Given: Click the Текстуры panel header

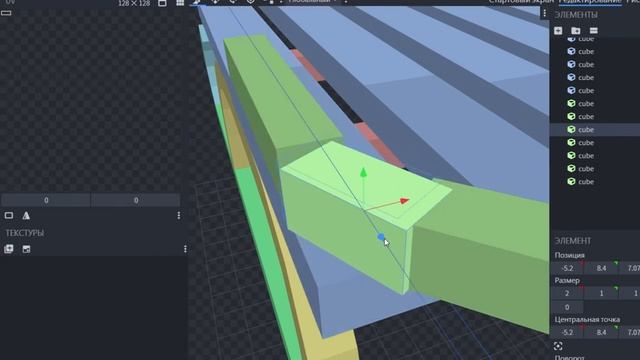Looking at the screenshot, I should pos(24,233).
